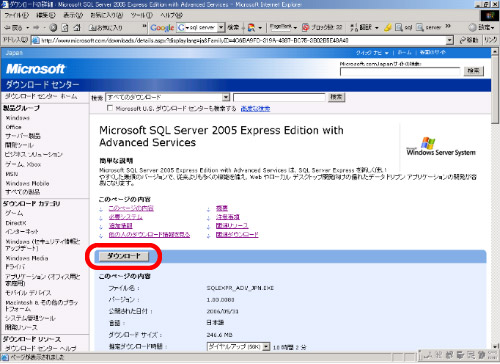Follow the 関連リソース anchor link
500x364 pixels.
(x=232, y=226)
